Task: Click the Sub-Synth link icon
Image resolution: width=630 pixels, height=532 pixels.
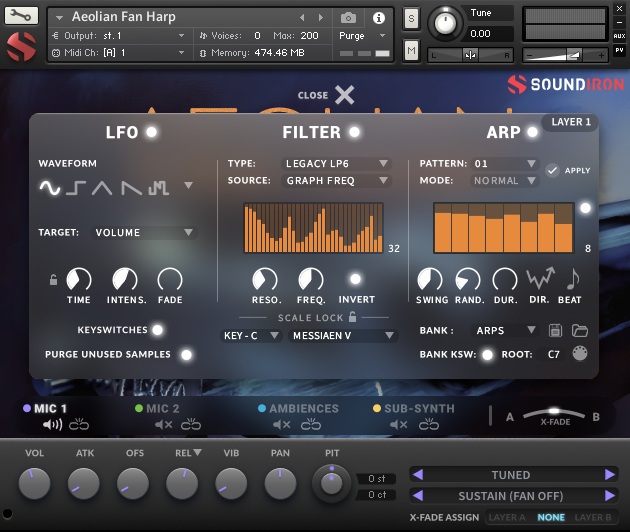Action: tap(429, 424)
